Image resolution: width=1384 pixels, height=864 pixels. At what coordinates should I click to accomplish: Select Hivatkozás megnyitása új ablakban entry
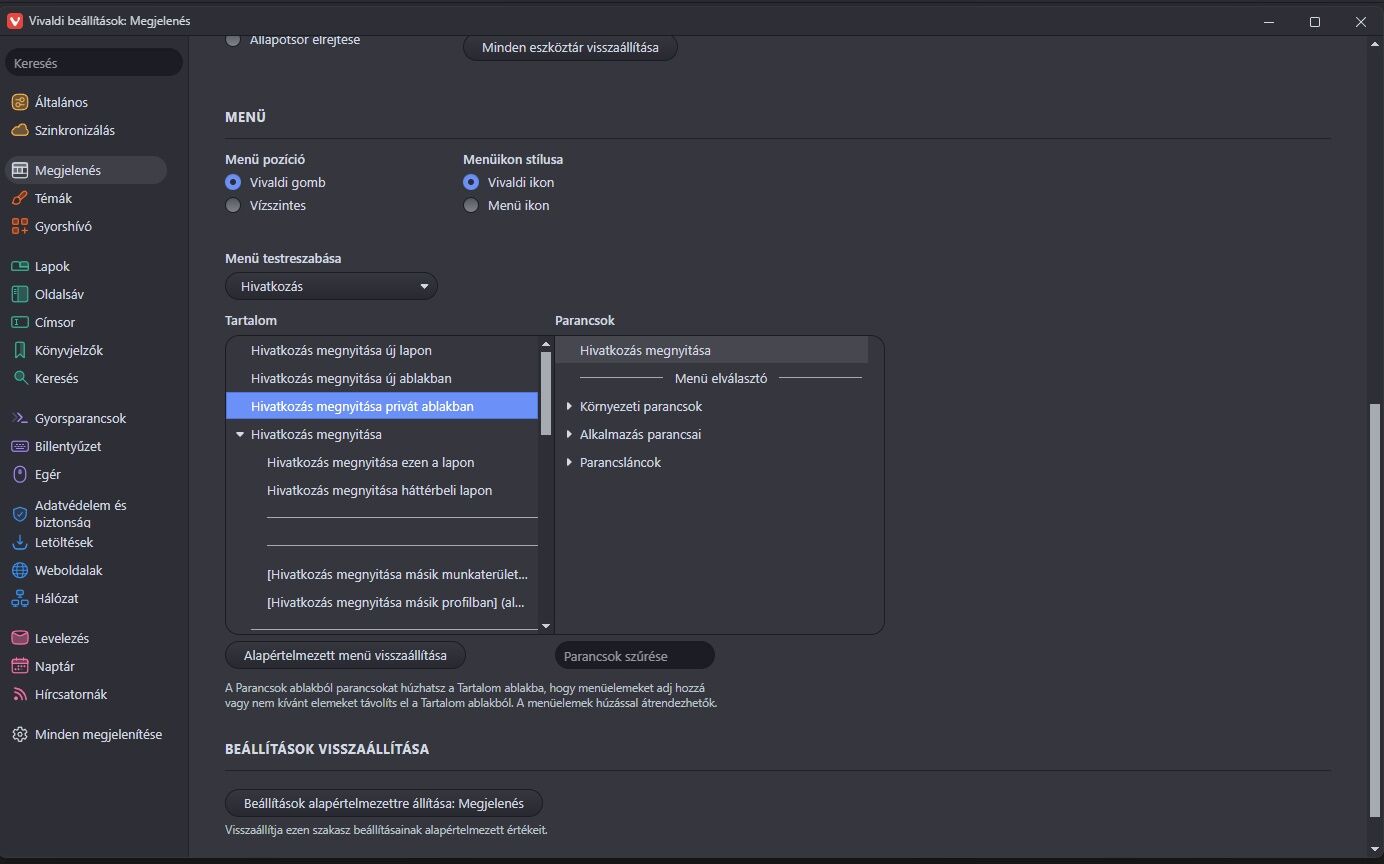click(382, 378)
